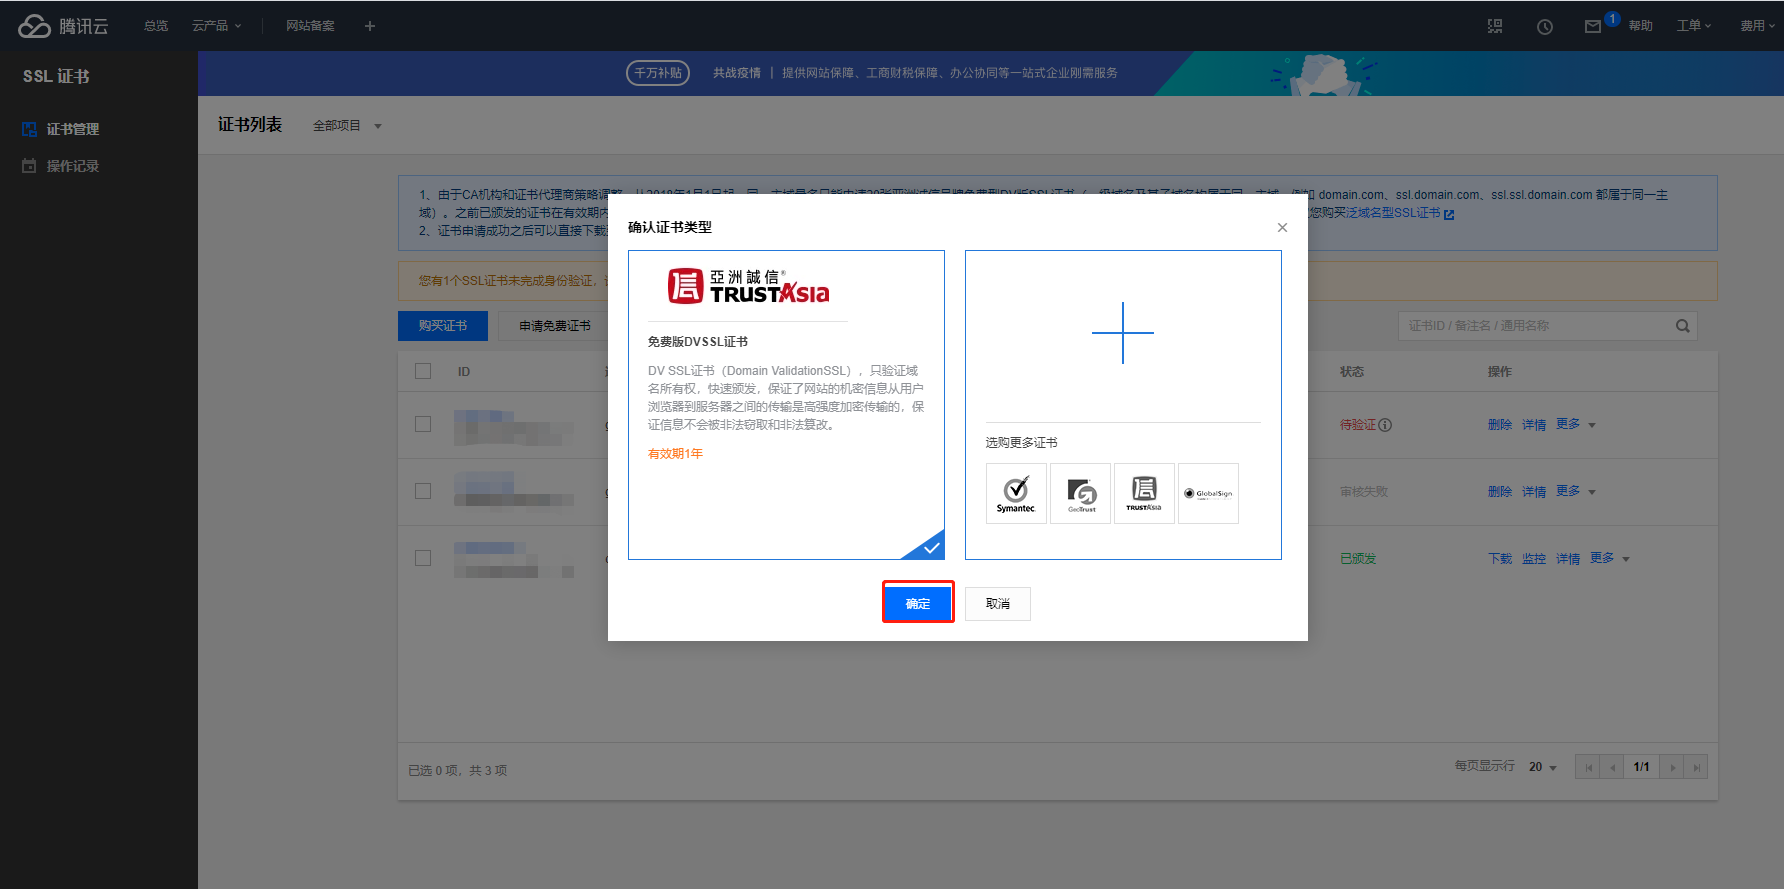Click the 购买证书 button

pyautogui.click(x=443, y=326)
